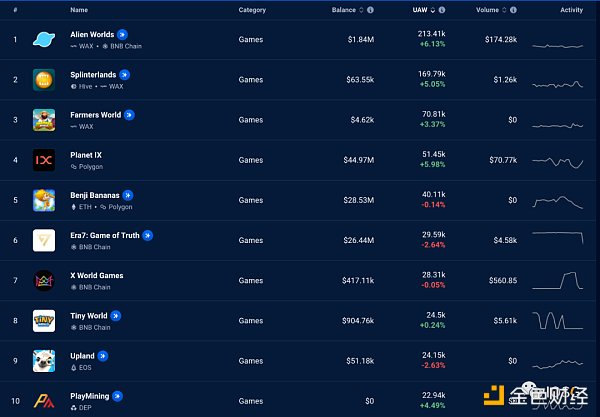Click the info icon next to Balance
The width and height of the screenshot is (600, 417).
coord(370,10)
